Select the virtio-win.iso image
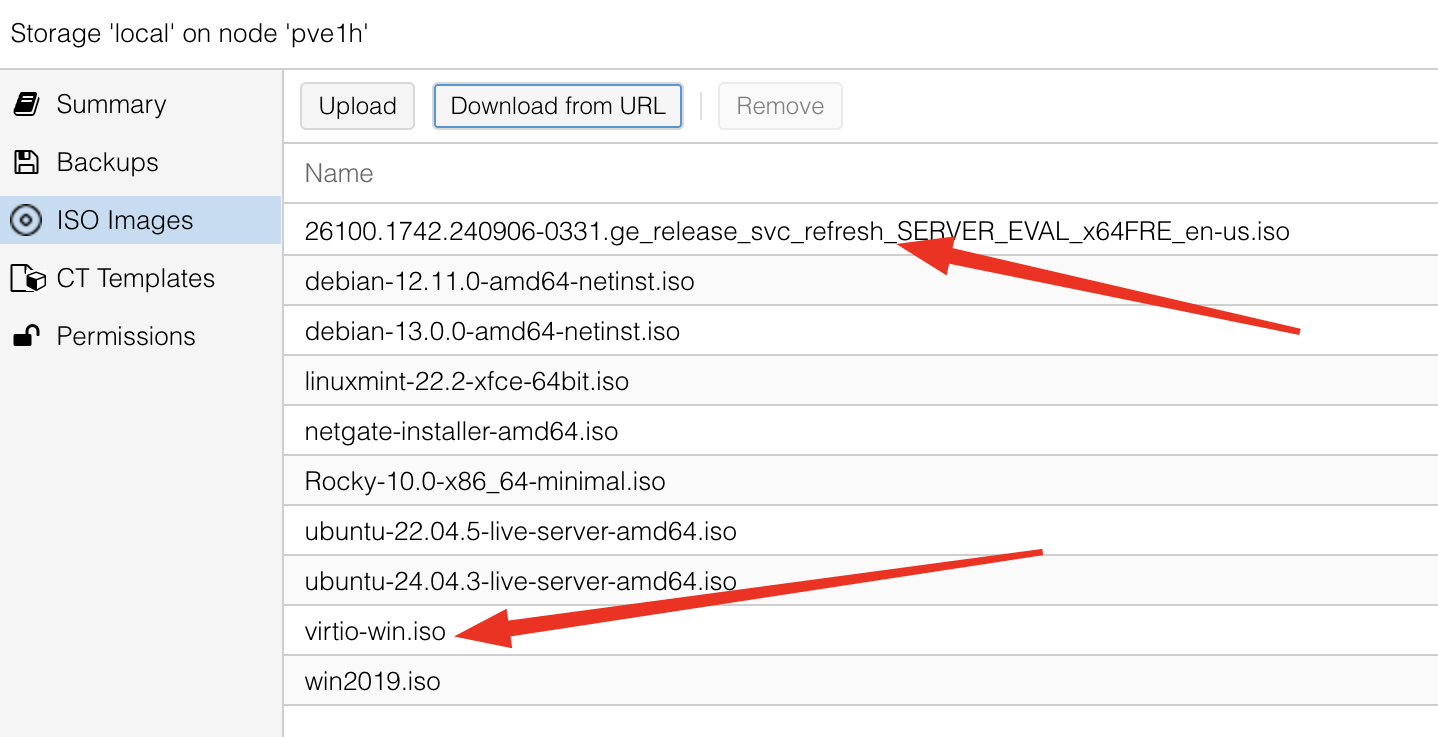The image size is (1438, 737). pyautogui.click(x=375, y=631)
